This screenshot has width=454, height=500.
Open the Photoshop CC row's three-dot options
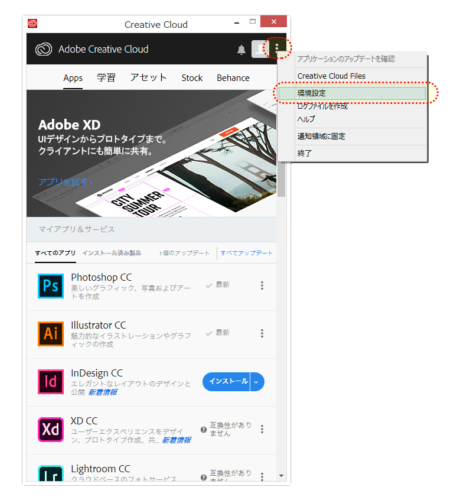pos(262,285)
